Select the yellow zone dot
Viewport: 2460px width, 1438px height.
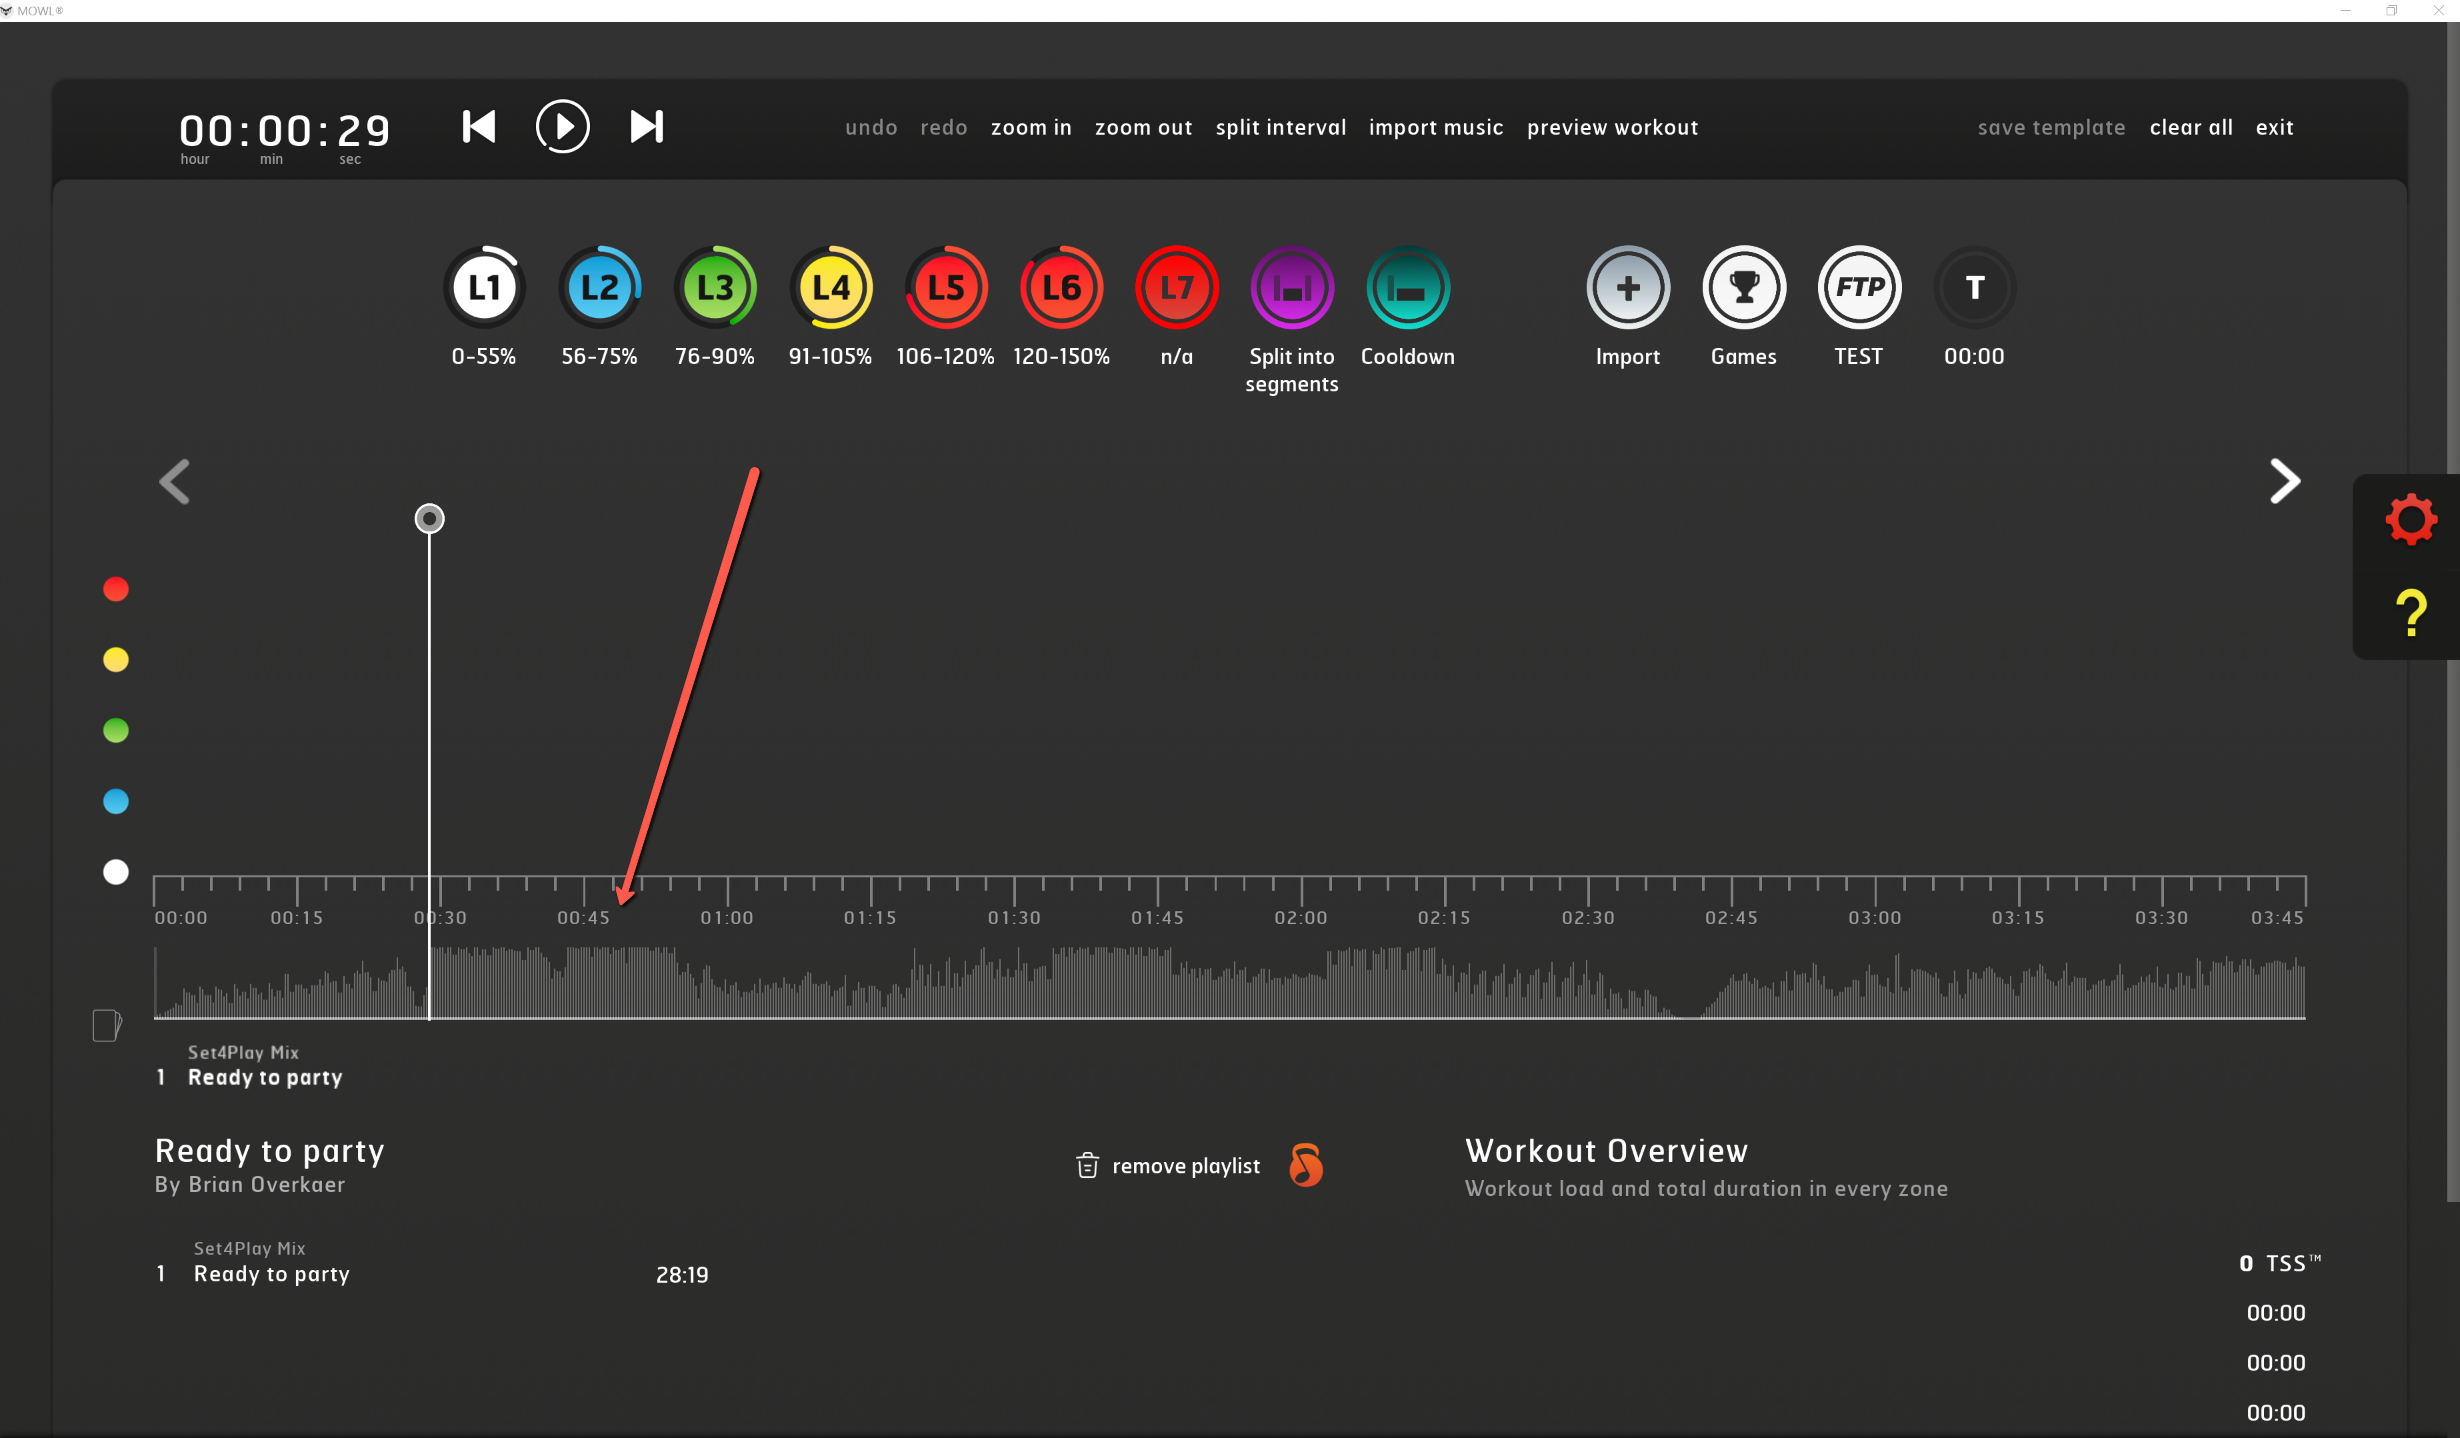(116, 660)
